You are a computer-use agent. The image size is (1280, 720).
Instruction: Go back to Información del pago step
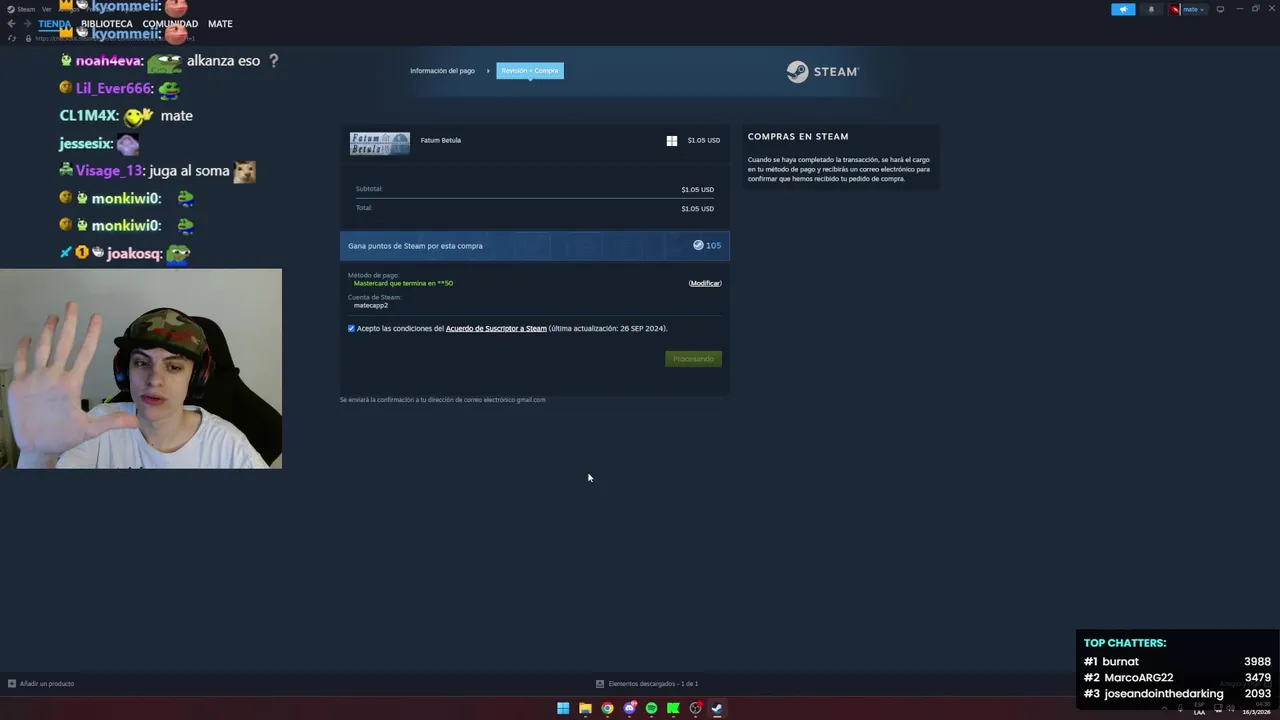pyautogui.click(x=442, y=71)
